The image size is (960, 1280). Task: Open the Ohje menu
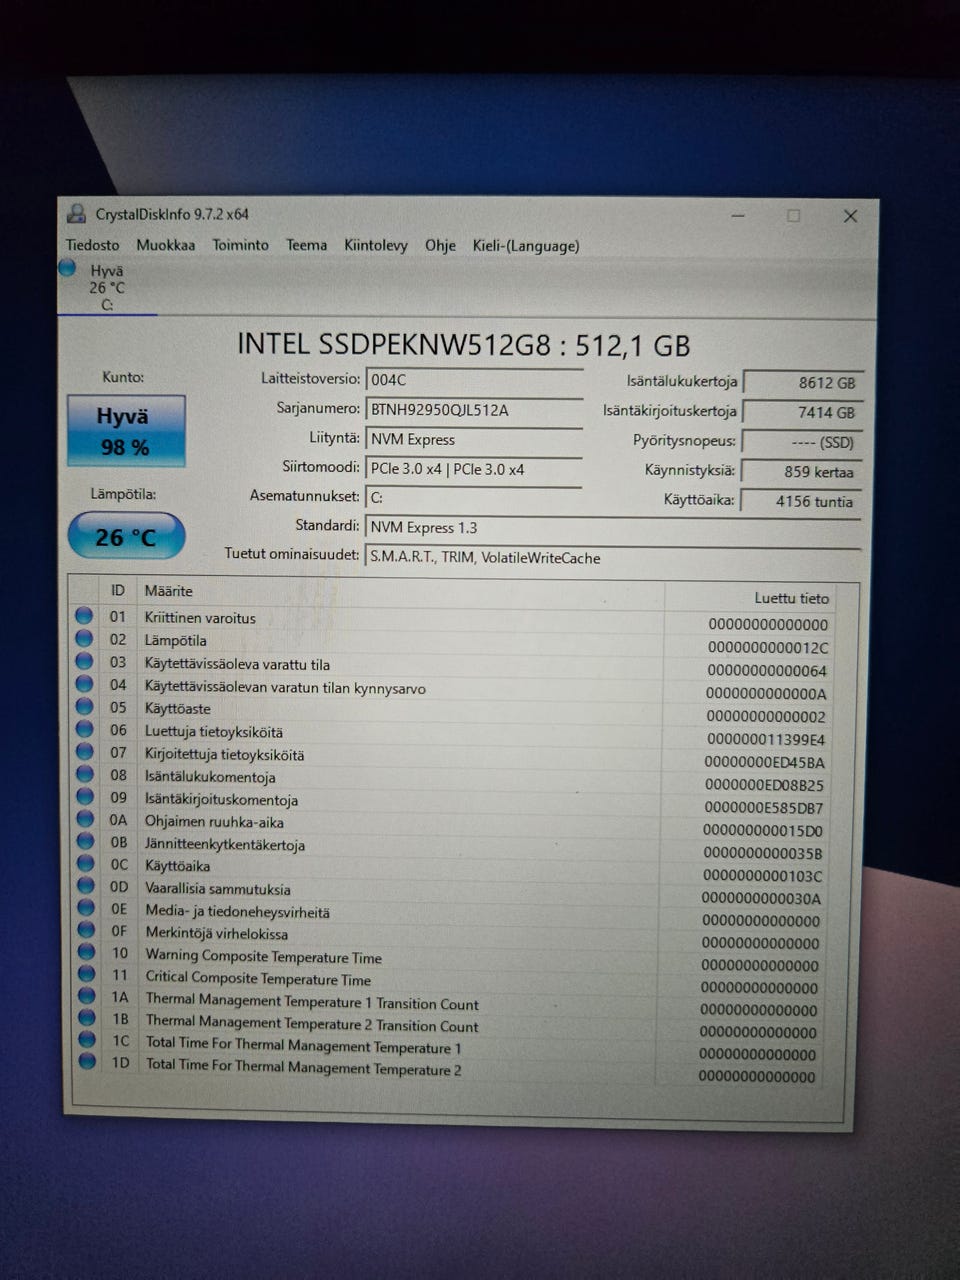[440, 245]
